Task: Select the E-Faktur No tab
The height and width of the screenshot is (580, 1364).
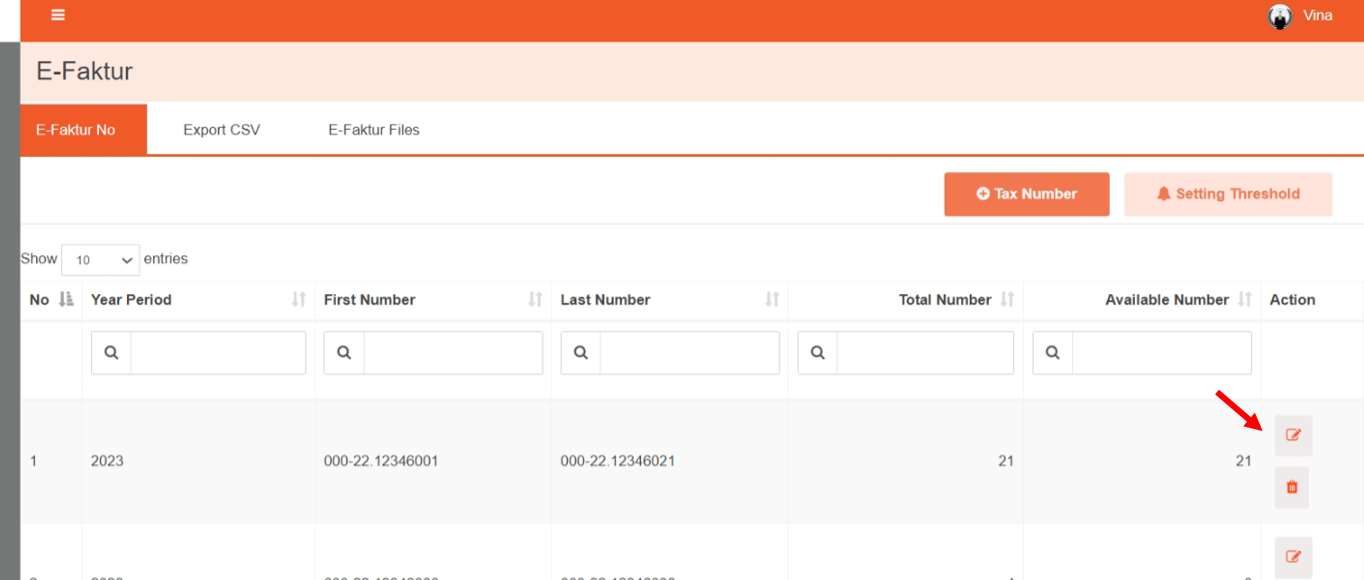Action: pos(76,130)
